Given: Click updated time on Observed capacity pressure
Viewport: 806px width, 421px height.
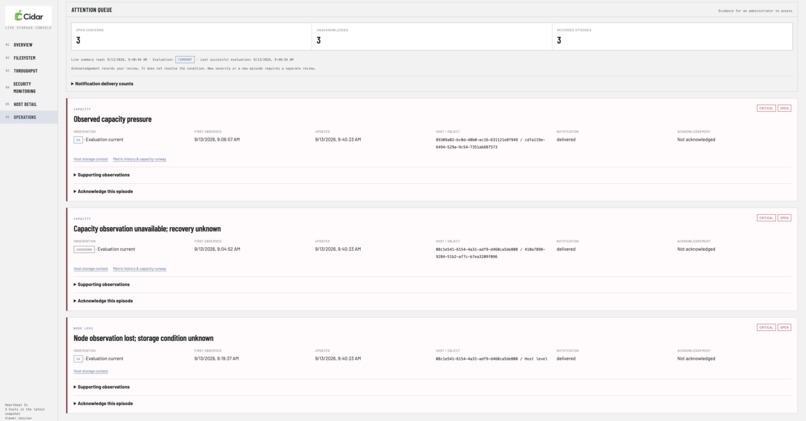Looking at the screenshot, I should coord(338,140).
